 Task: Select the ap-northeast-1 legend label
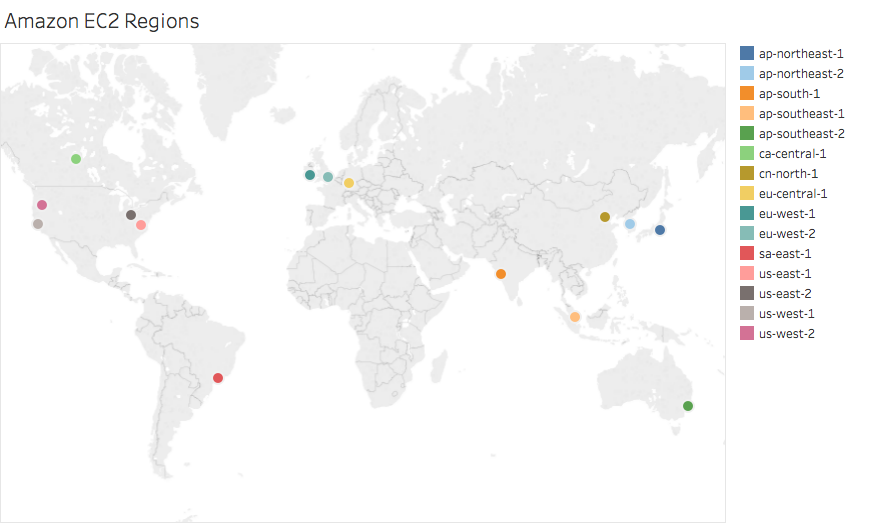801,54
